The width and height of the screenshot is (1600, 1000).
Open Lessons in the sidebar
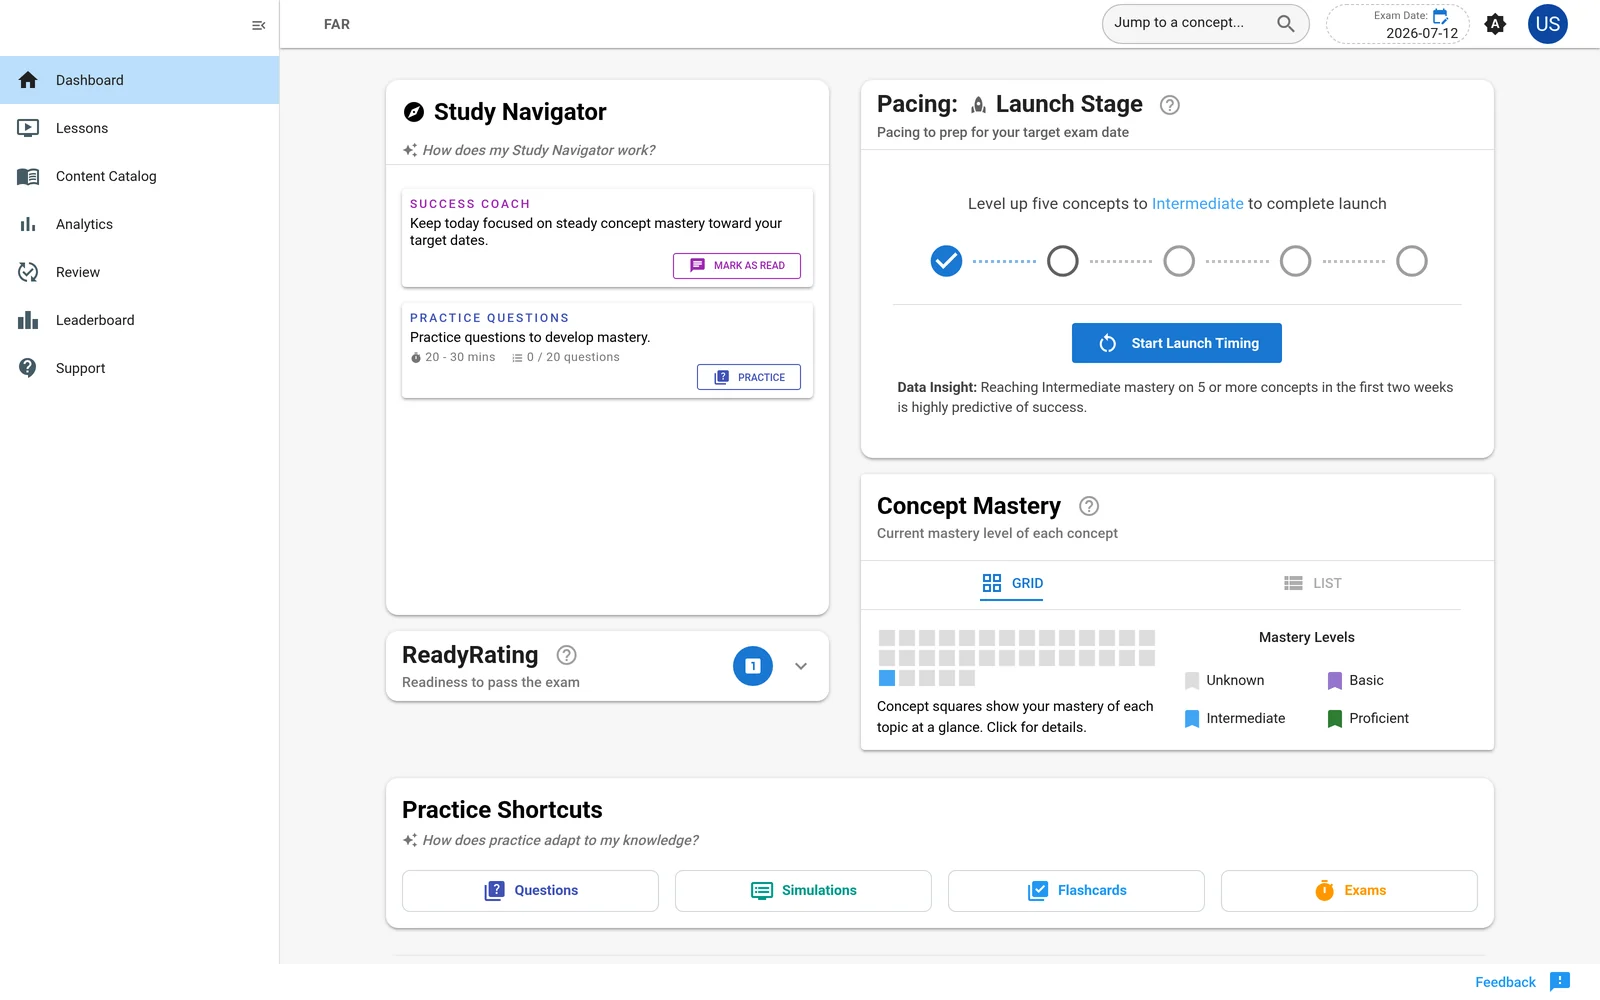click(139, 128)
